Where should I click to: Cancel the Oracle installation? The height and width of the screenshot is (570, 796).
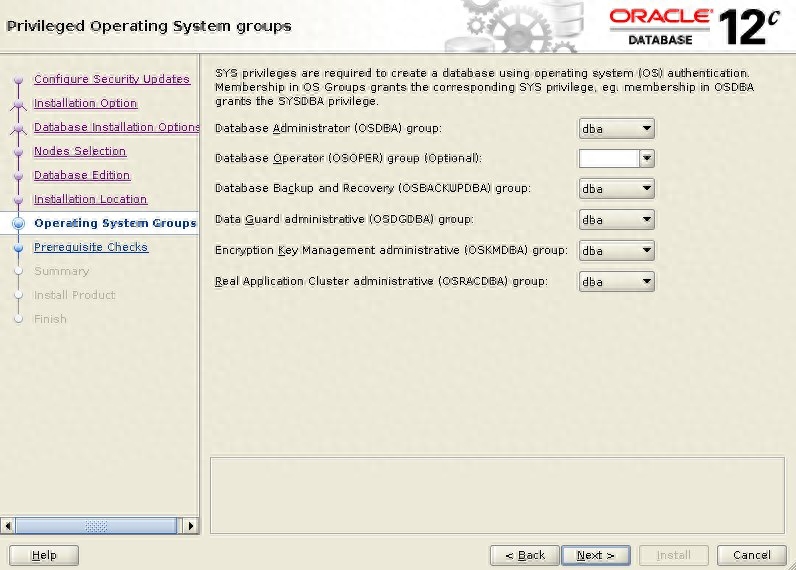tap(751, 555)
